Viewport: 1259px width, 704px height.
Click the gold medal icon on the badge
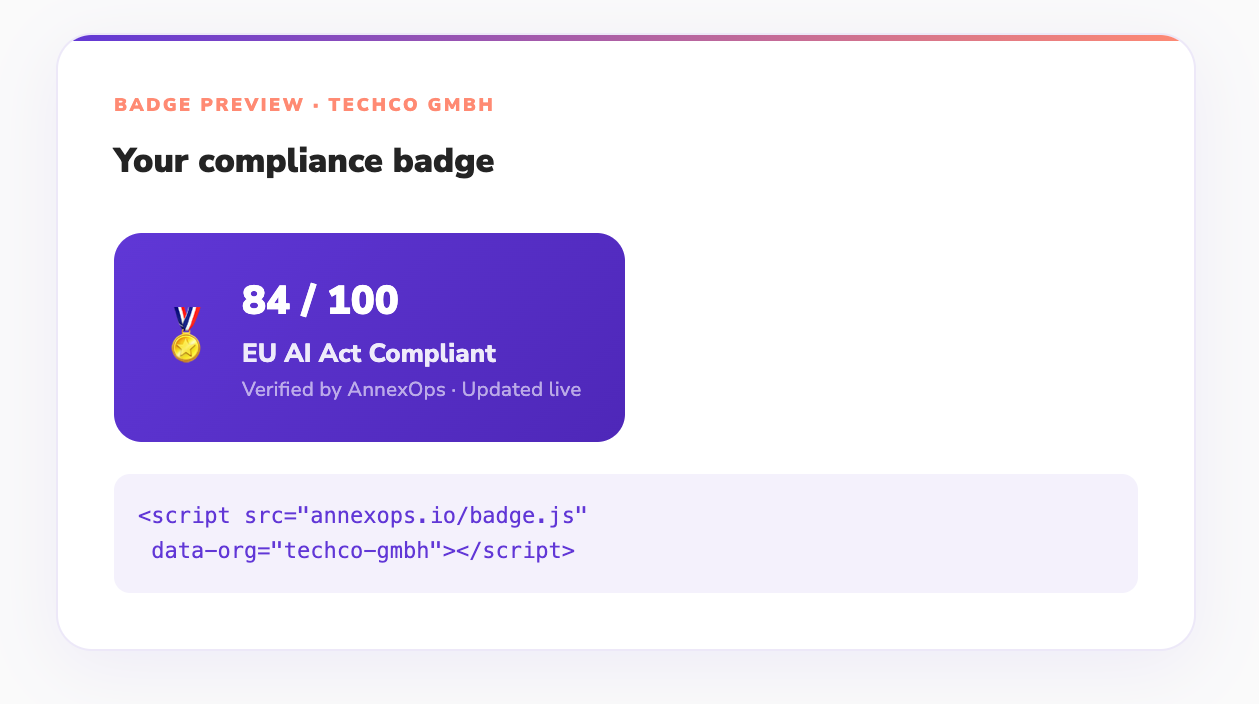[x=186, y=335]
